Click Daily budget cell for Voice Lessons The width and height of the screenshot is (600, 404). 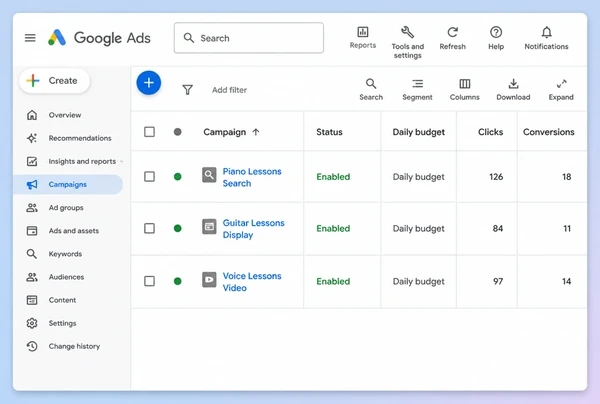tap(419, 281)
